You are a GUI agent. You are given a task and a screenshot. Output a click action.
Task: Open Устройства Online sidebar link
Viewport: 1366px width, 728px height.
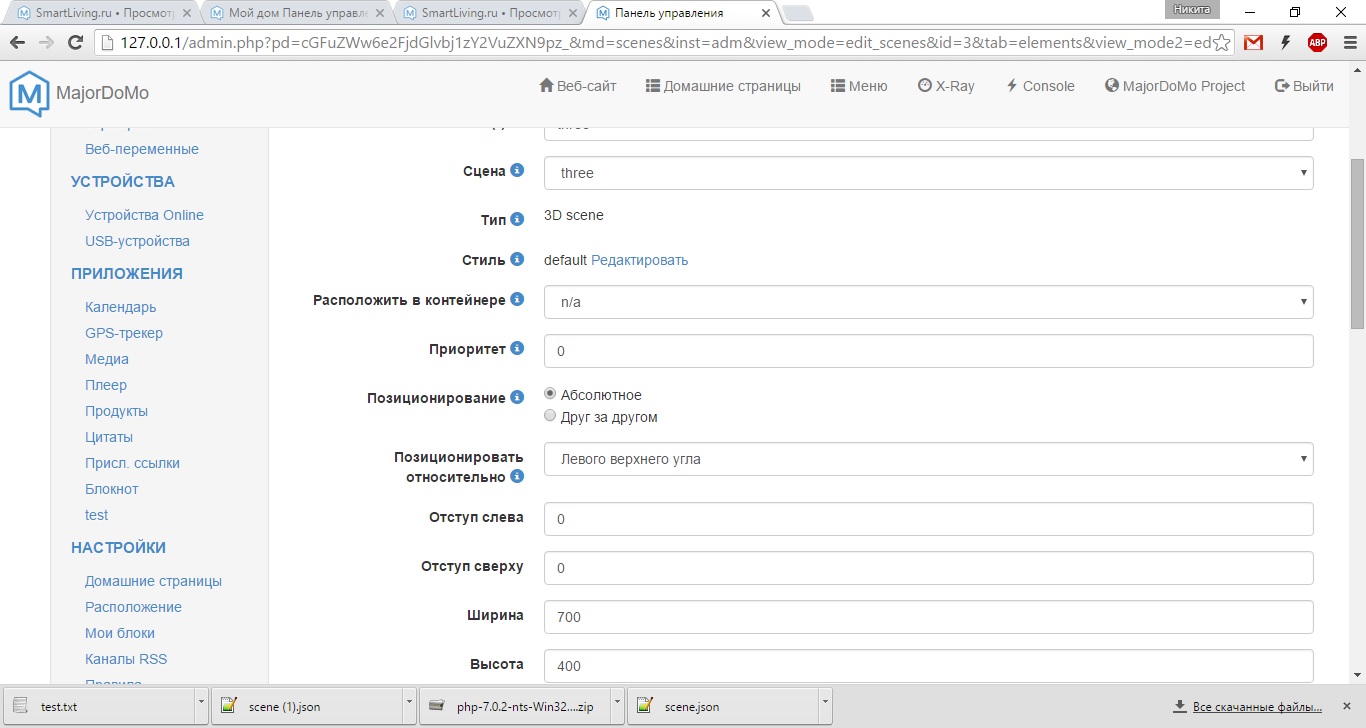[144, 215]
